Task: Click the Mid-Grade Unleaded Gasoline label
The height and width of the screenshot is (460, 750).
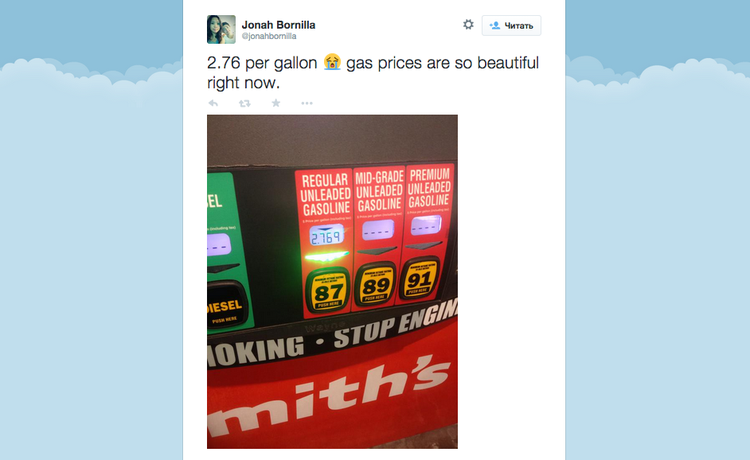Action: pyautogui.click(x=379, y=191)
